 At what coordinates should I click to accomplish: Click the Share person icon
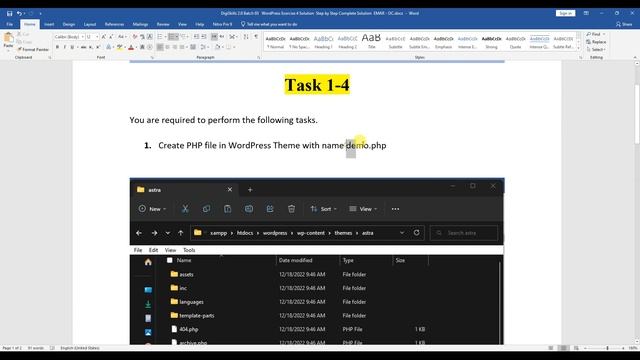pyautogui.click(x=618, y=24)
